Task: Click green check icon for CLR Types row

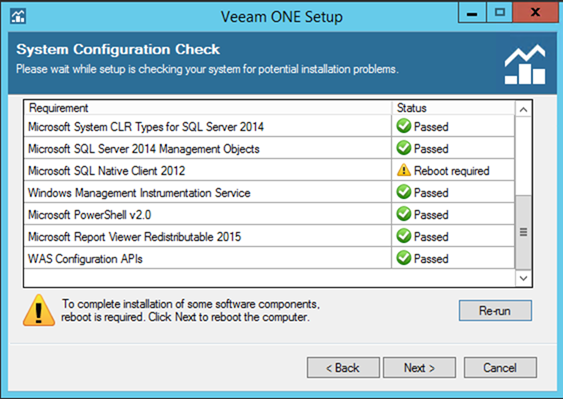Action: 404,126
